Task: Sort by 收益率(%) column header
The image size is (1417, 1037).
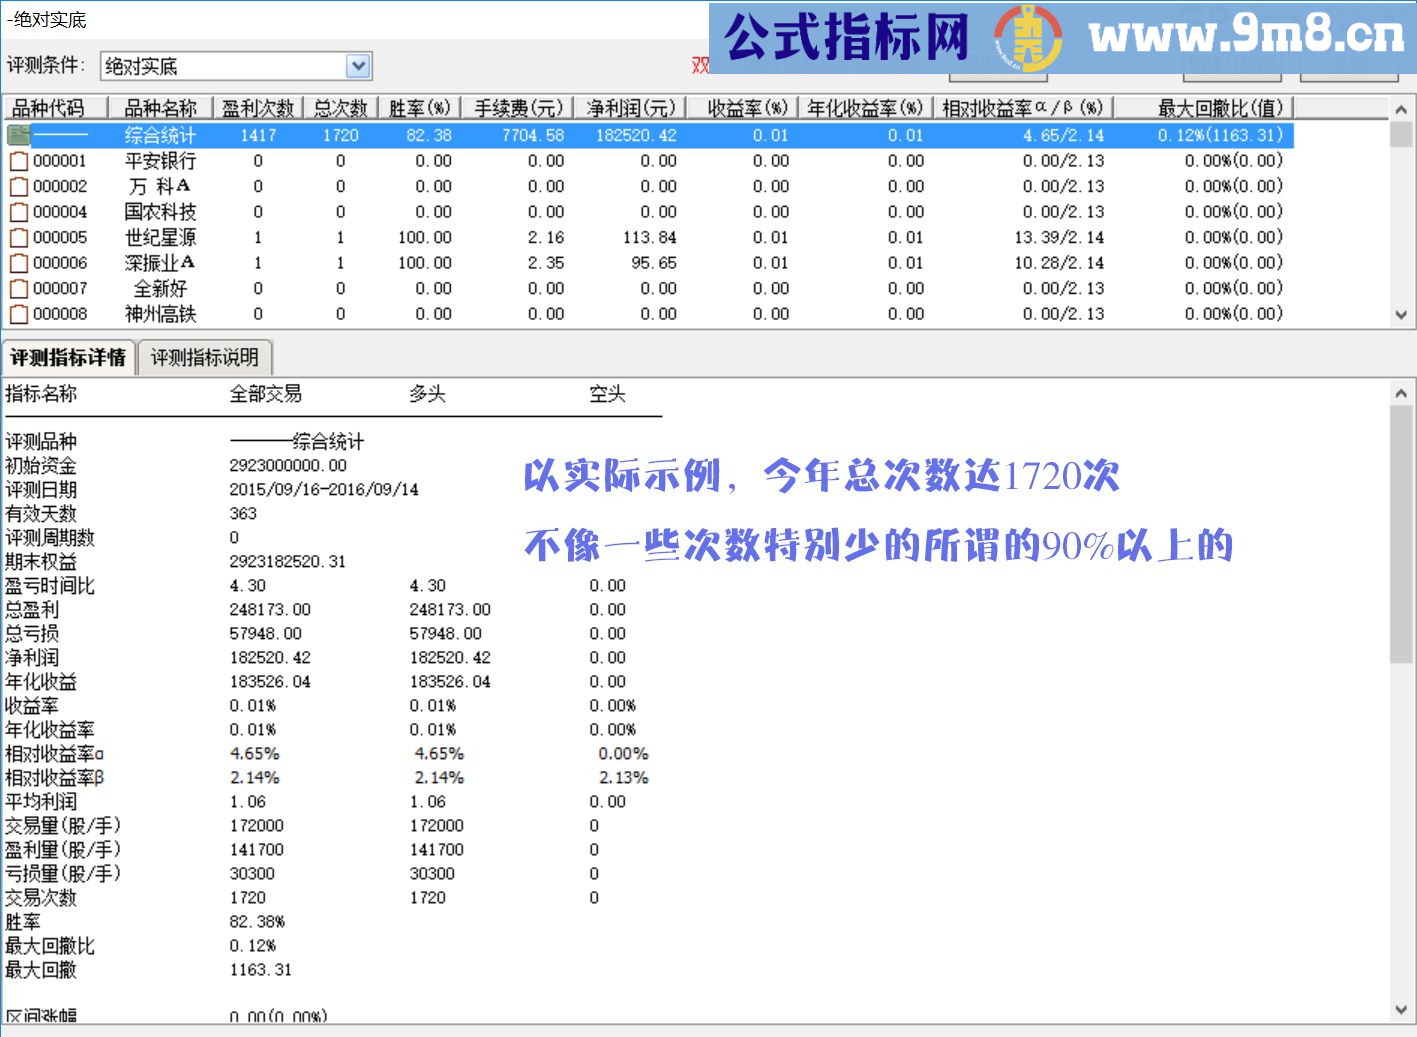Action: (742, 108)
